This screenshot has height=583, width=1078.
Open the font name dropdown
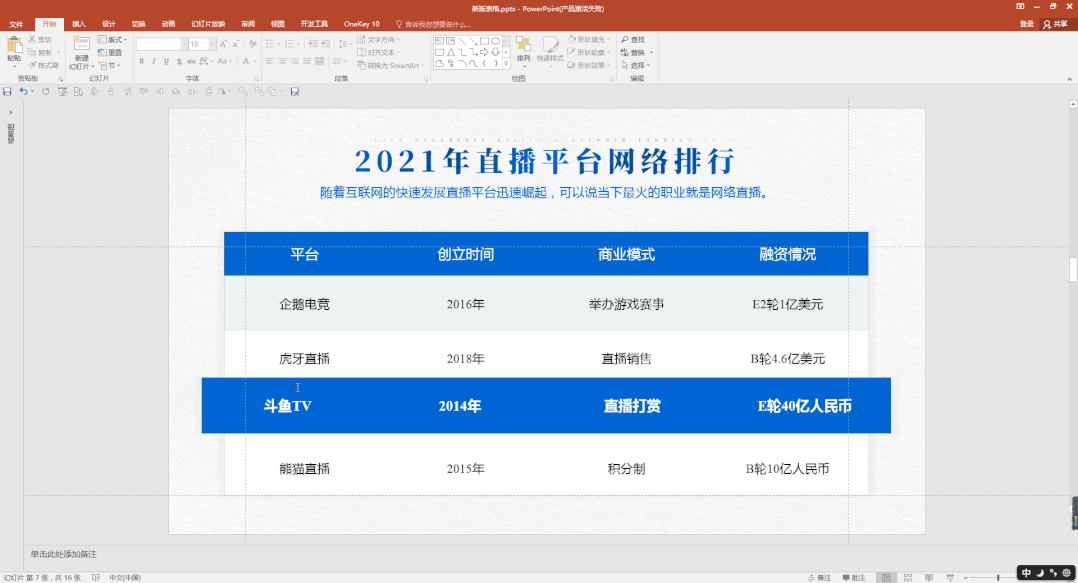[184, 44]
